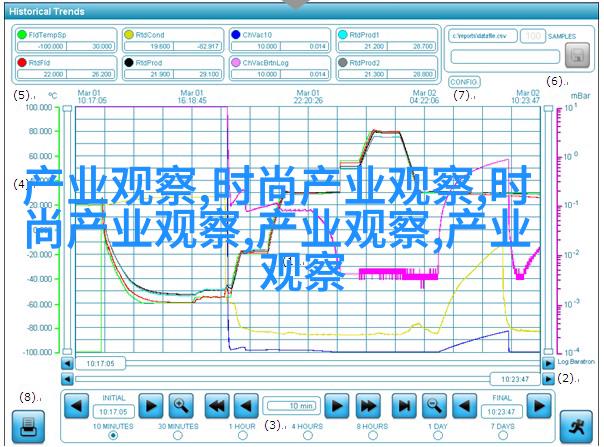Click the Log Baratron axis label

pos(576,361)
